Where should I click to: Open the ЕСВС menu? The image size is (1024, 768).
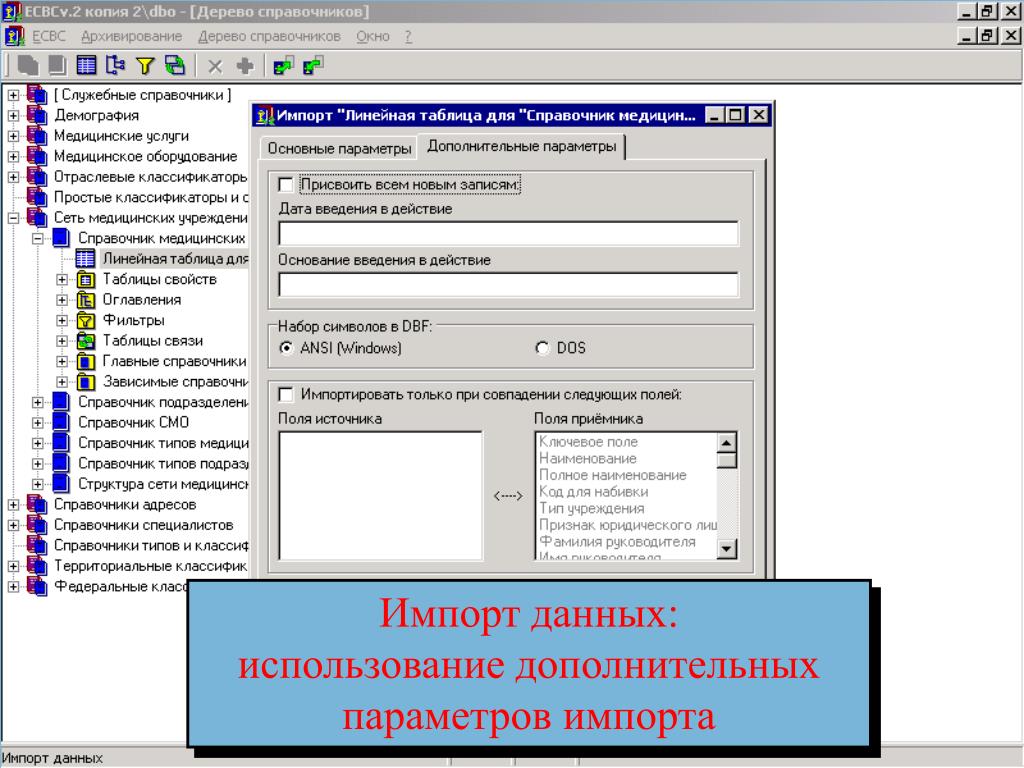(49, 37)
